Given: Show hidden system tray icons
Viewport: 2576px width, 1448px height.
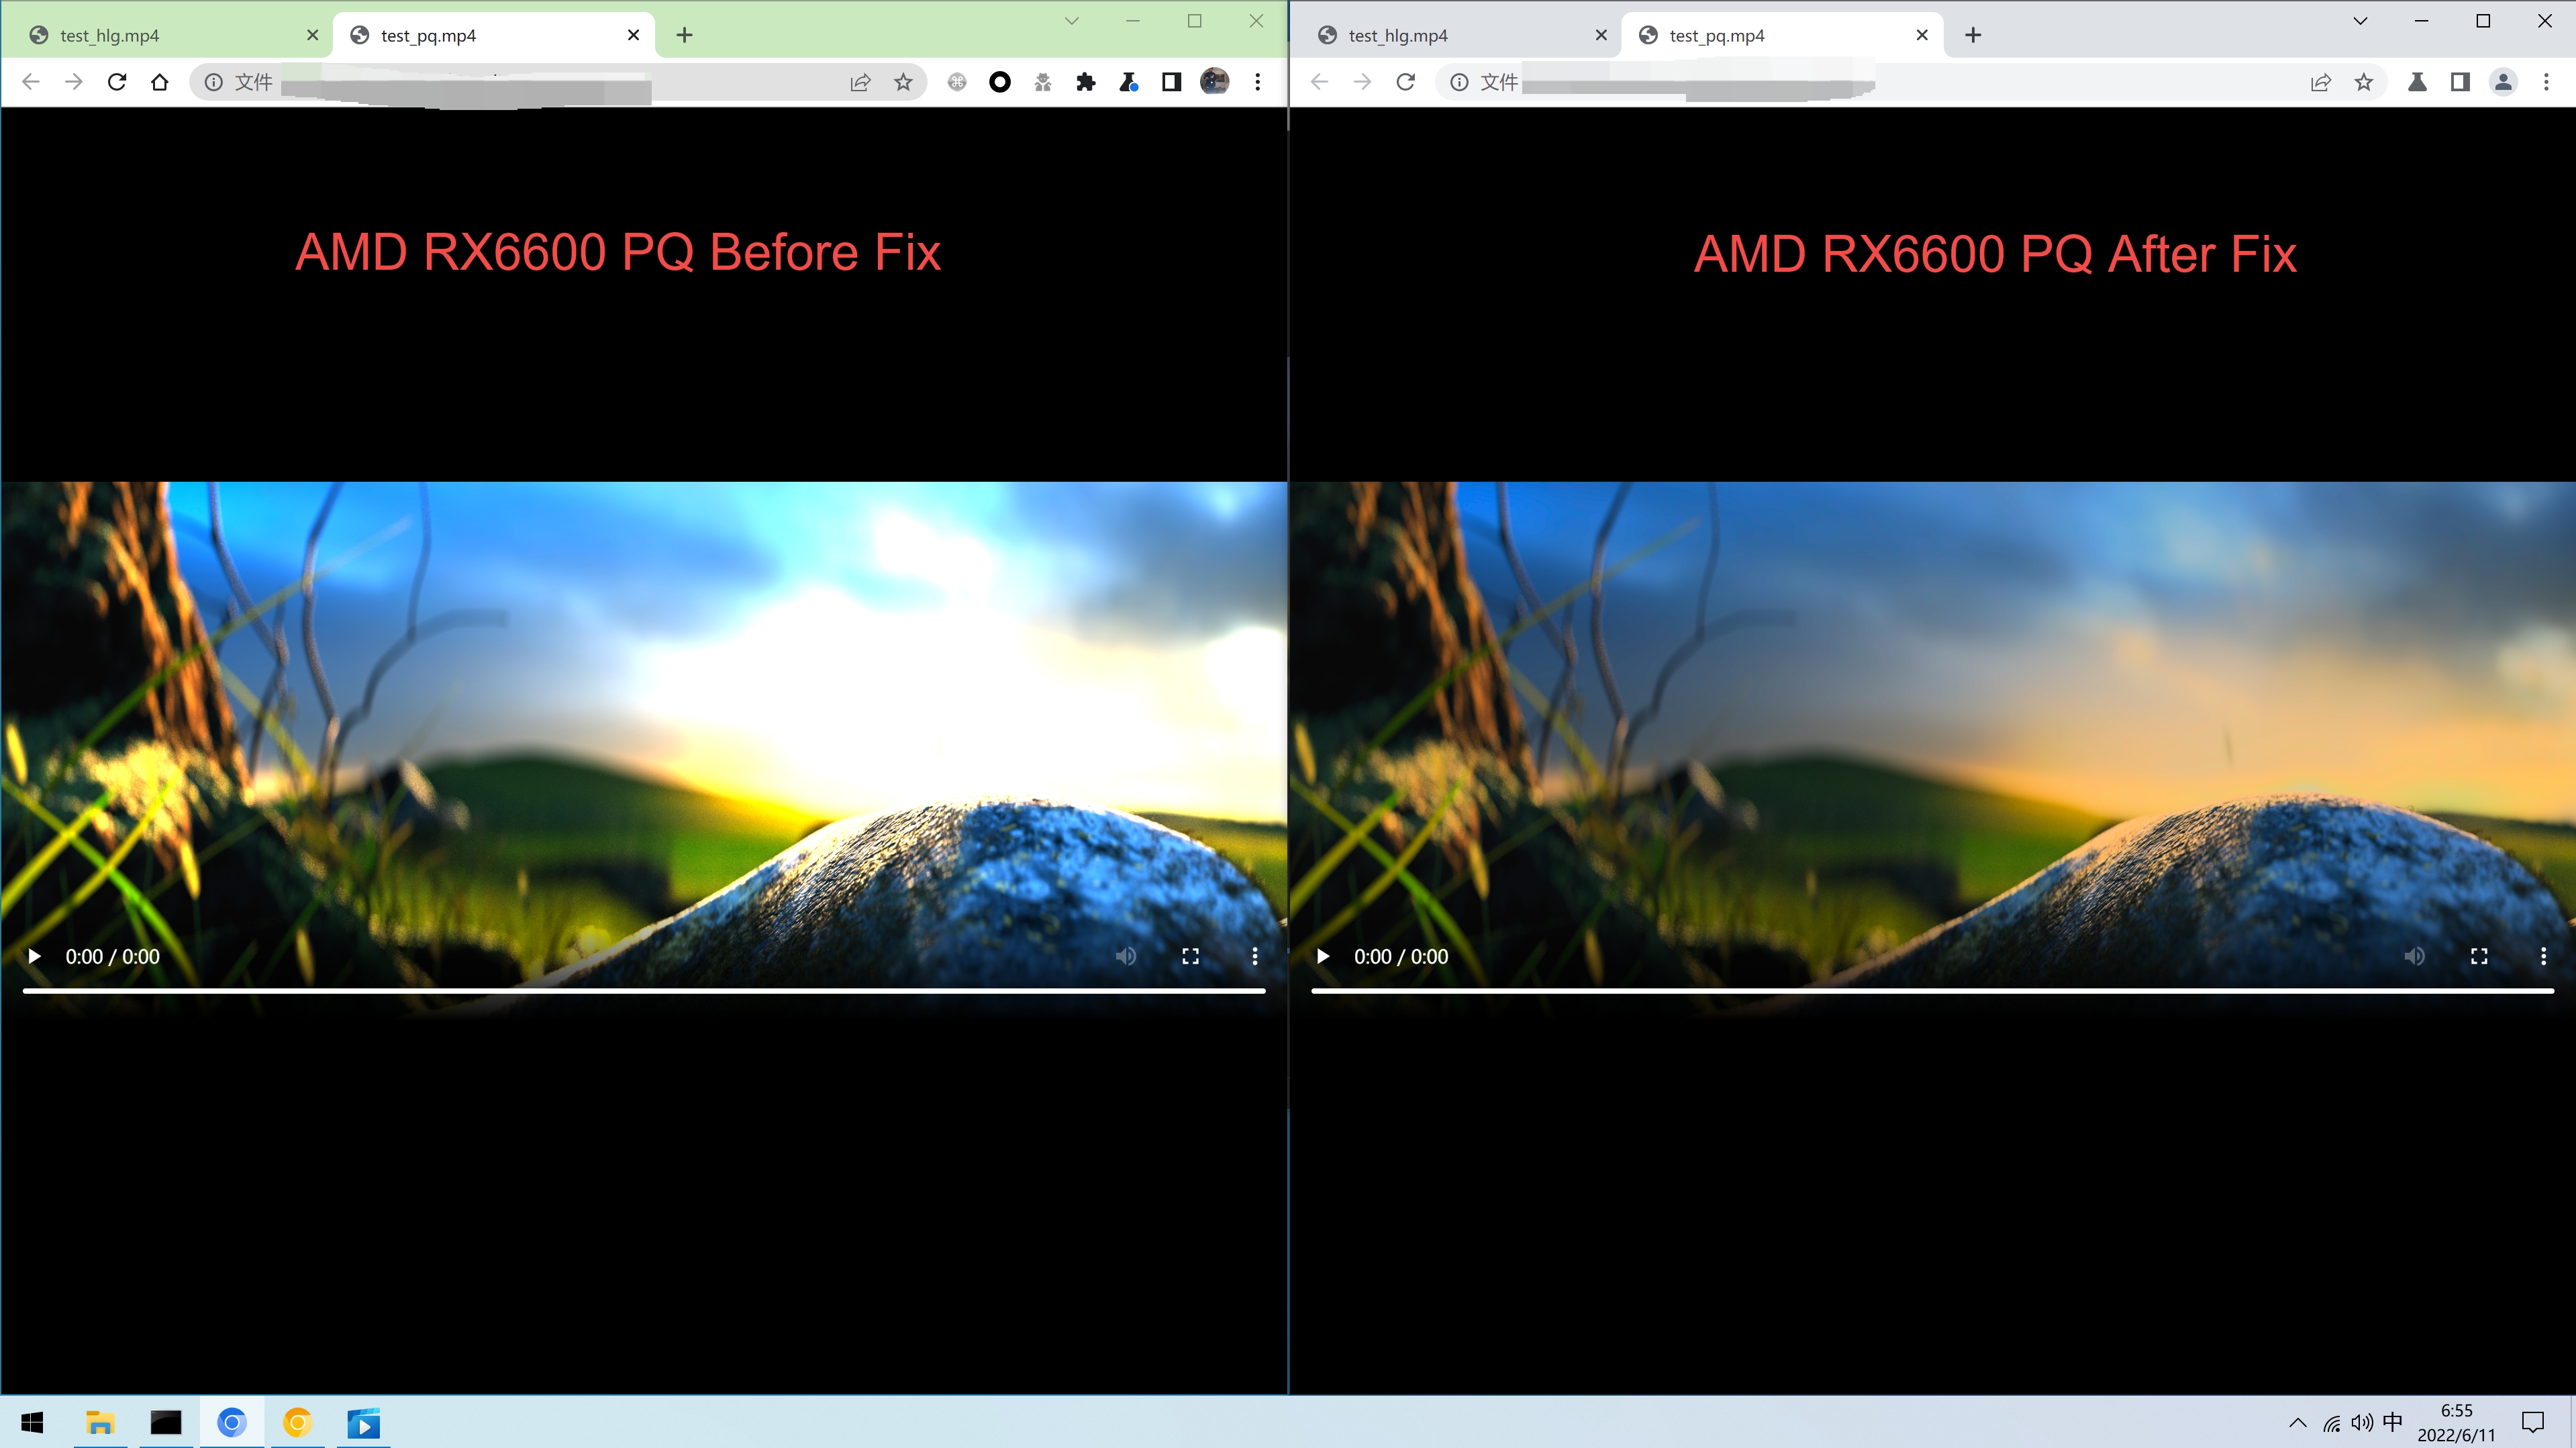Looking at the screenshot, I should (x=2298, y=1423).
